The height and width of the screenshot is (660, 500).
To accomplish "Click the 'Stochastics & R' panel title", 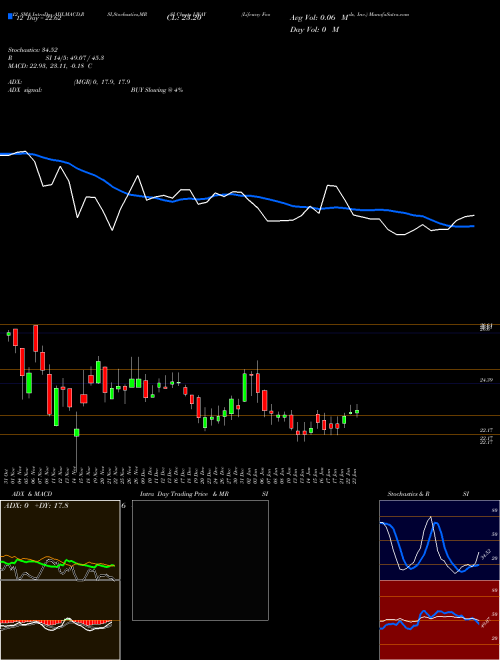I will [x=409, y=494].
